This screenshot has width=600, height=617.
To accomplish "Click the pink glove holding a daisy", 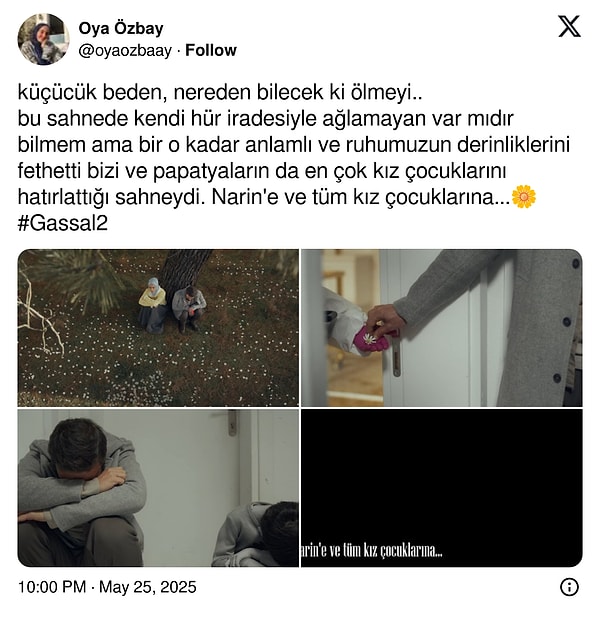I will click(372, 340).
